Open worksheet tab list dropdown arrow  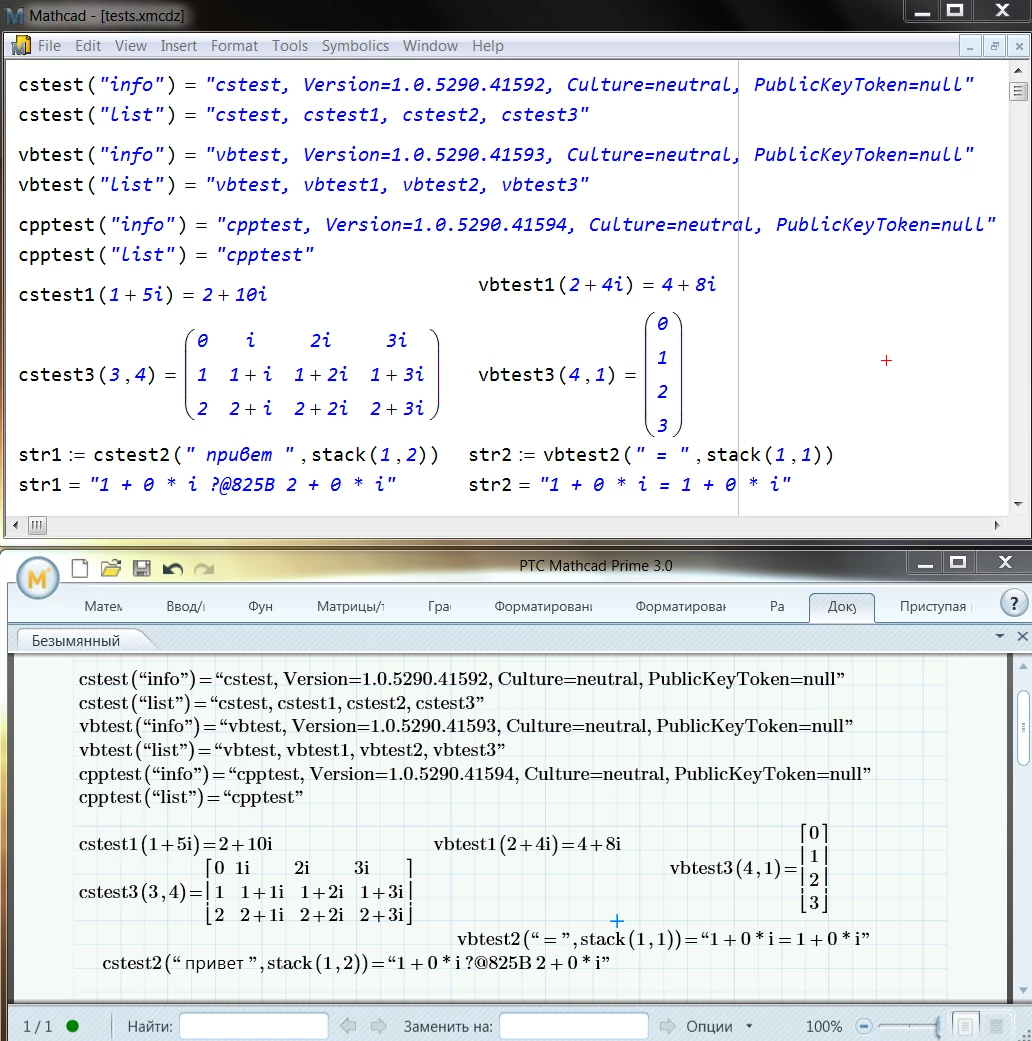pyautogui.click(x=999, y=636)
